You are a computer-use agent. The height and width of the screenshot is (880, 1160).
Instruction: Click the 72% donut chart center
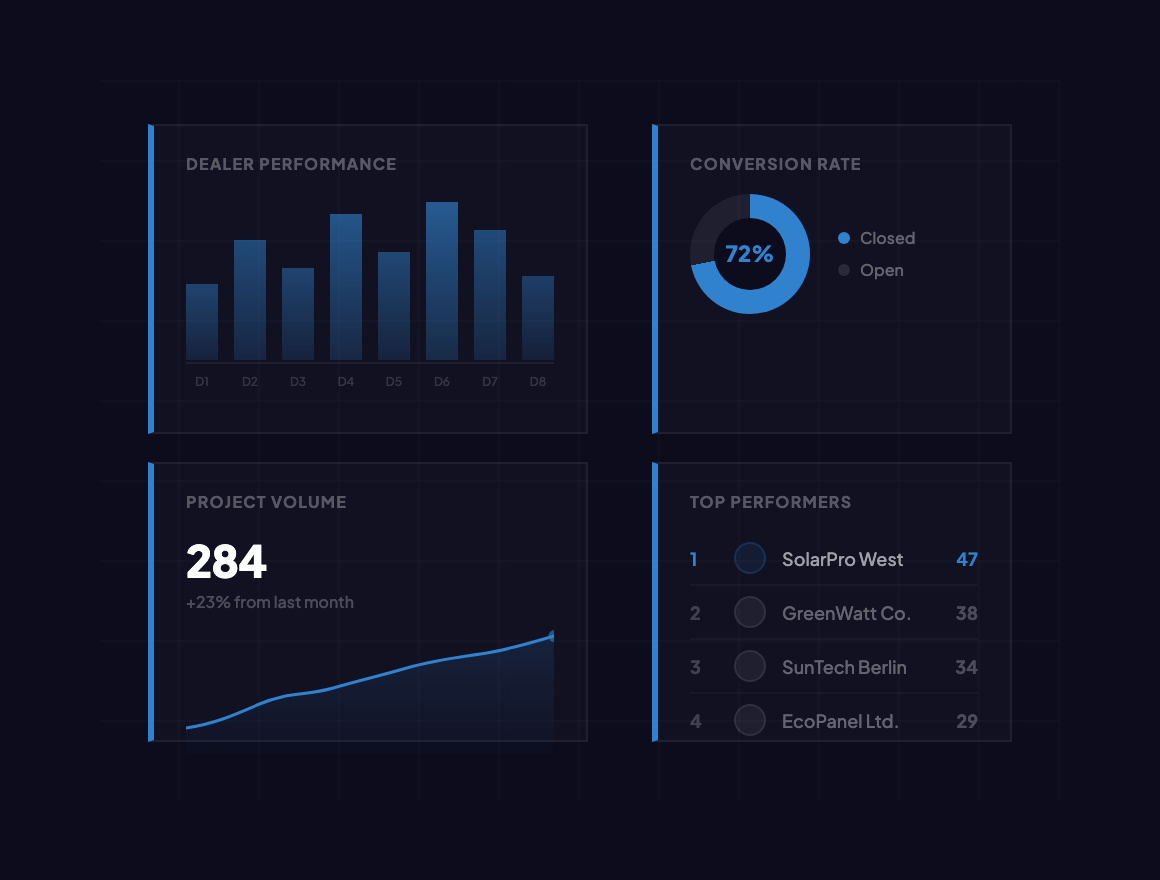click(750, 255)
